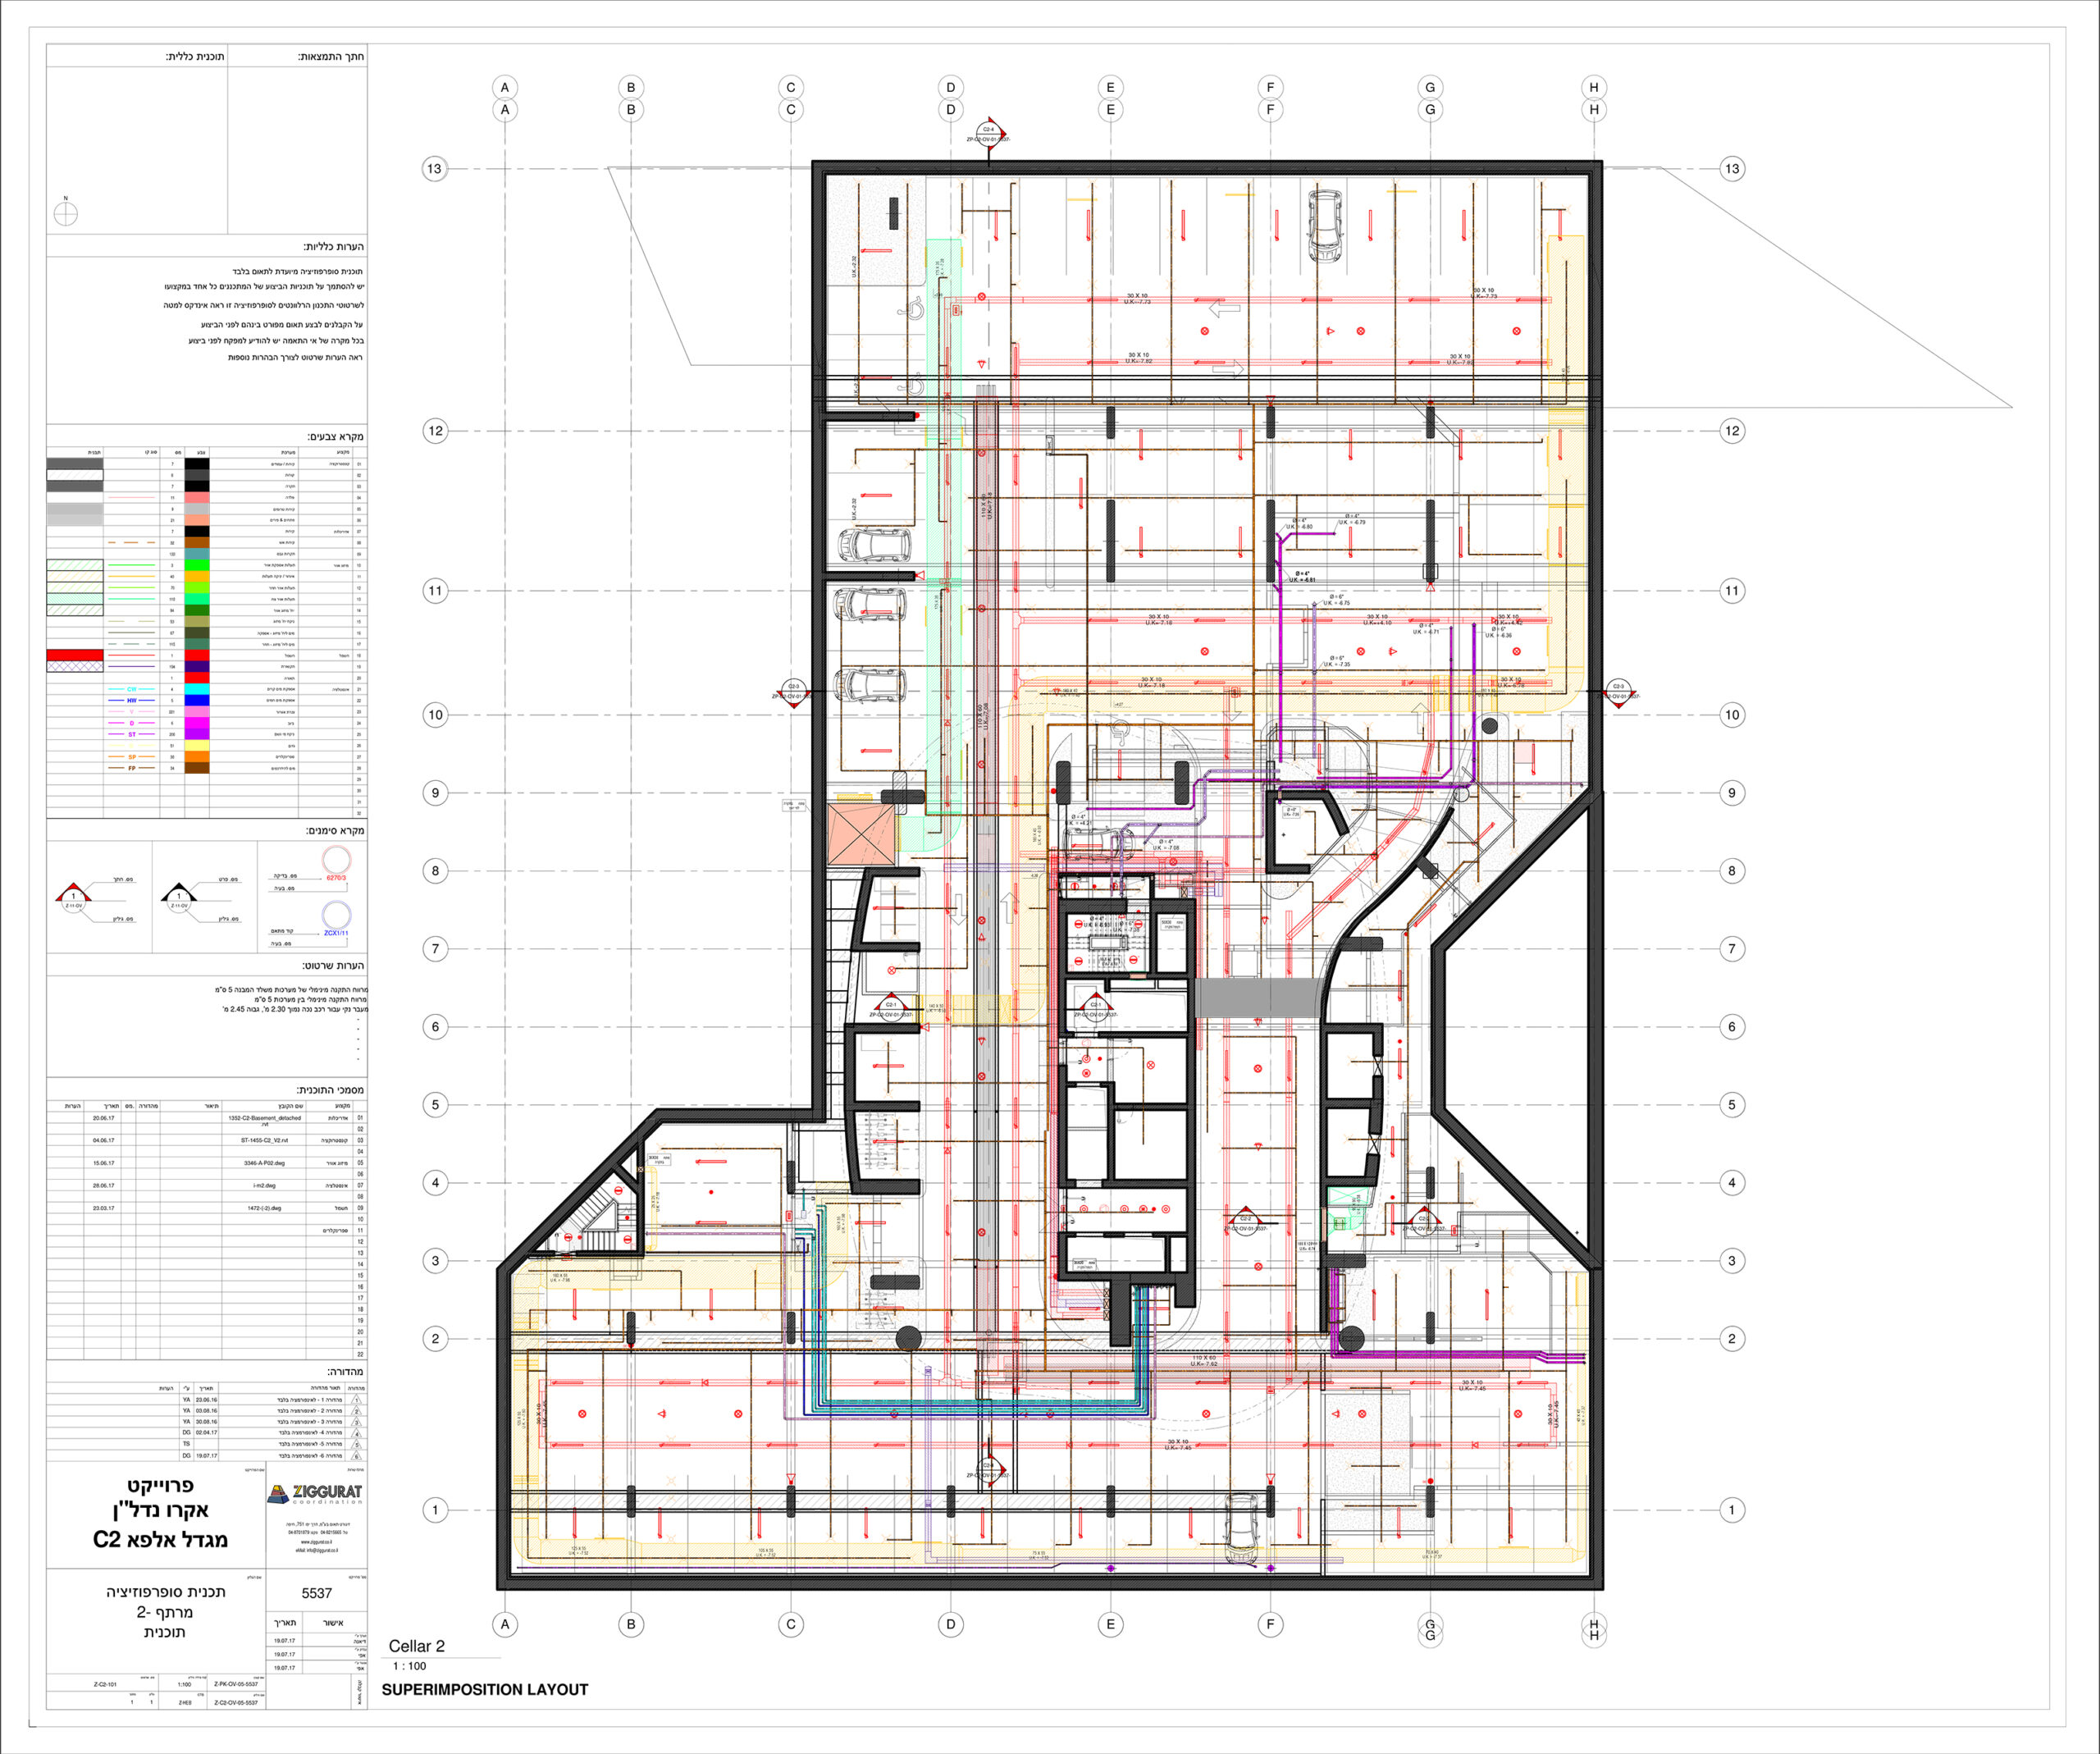2100x1754 pixels.
Task: Click the red circle above 6270/3
Action: click(336, 860)
